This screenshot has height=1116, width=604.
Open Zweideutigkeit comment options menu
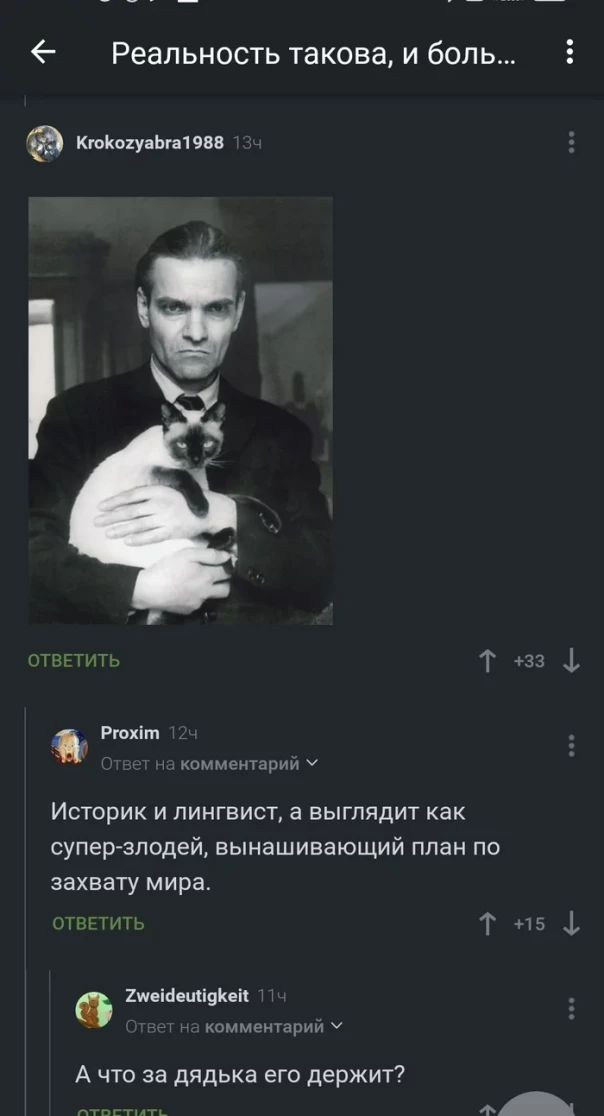[571, 1009]
